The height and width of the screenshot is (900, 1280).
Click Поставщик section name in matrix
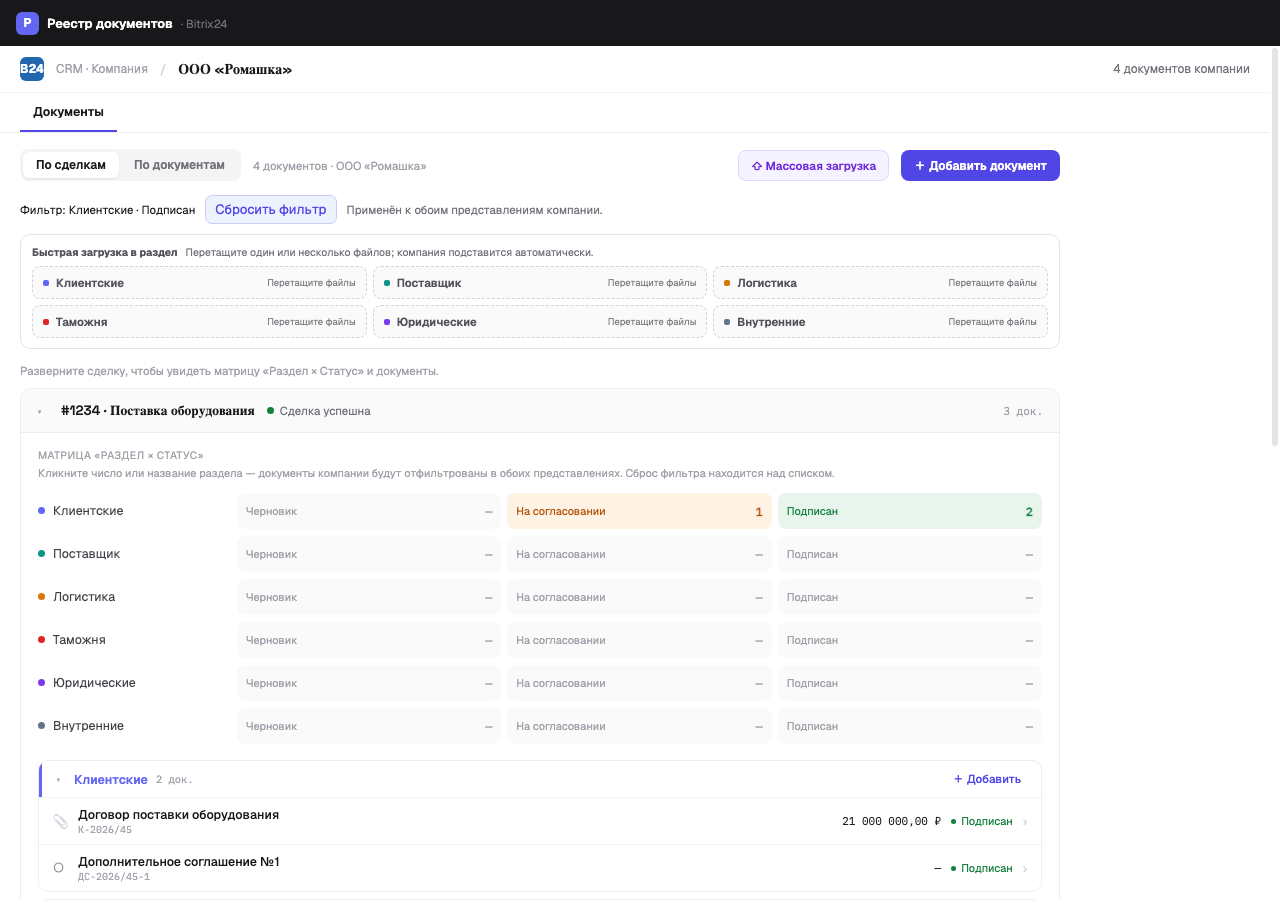86,554
